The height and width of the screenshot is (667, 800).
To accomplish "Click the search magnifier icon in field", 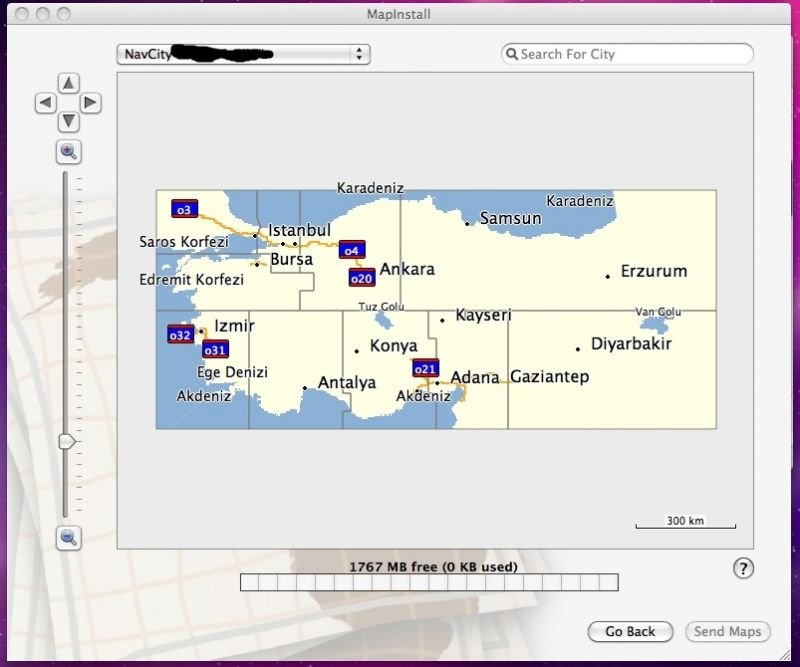I will (511, 54).
